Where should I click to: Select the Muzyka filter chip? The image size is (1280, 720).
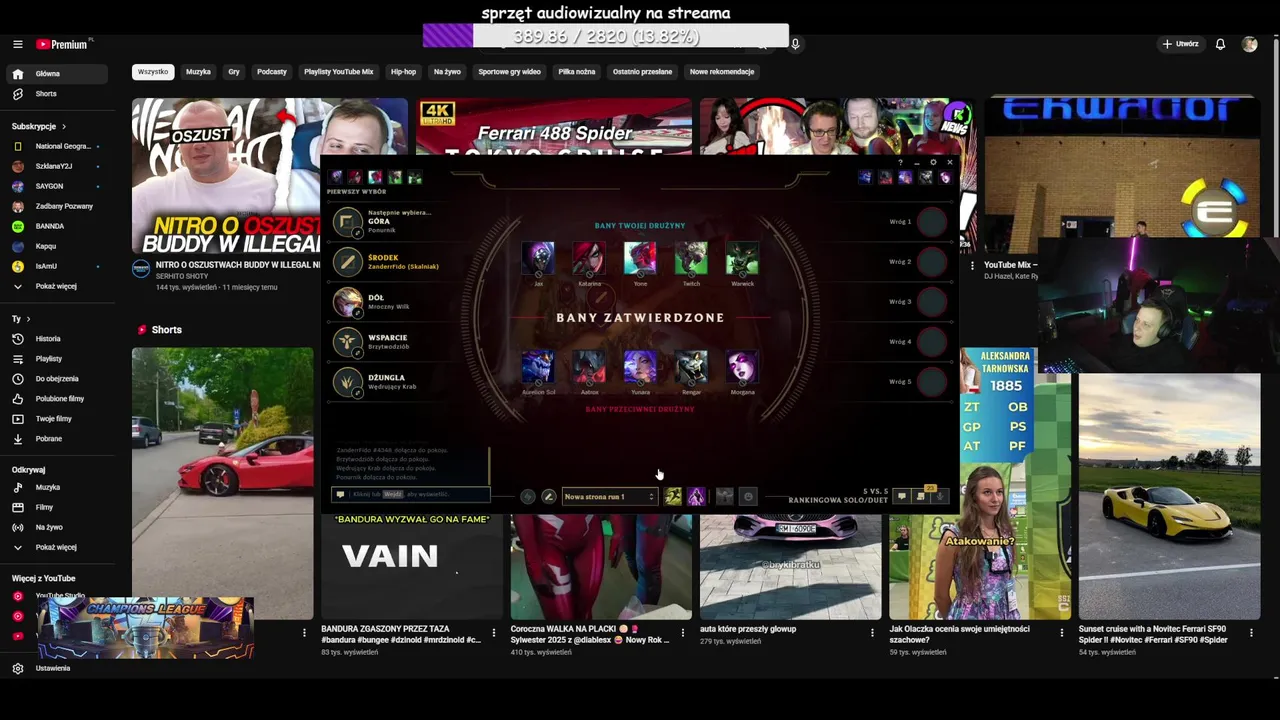(198, 72)
